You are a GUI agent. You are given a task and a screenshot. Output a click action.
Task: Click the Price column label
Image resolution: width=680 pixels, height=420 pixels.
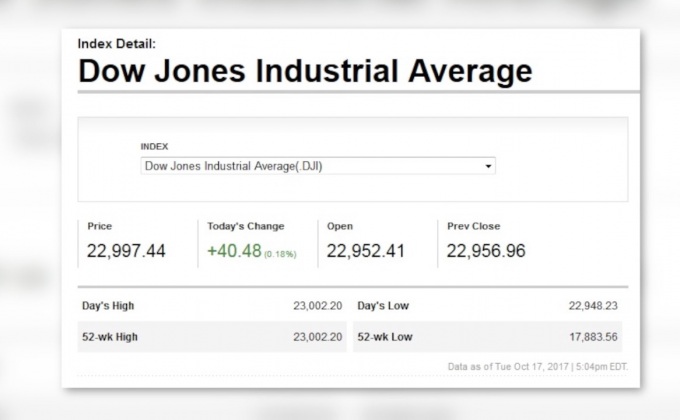pos(99,226)
